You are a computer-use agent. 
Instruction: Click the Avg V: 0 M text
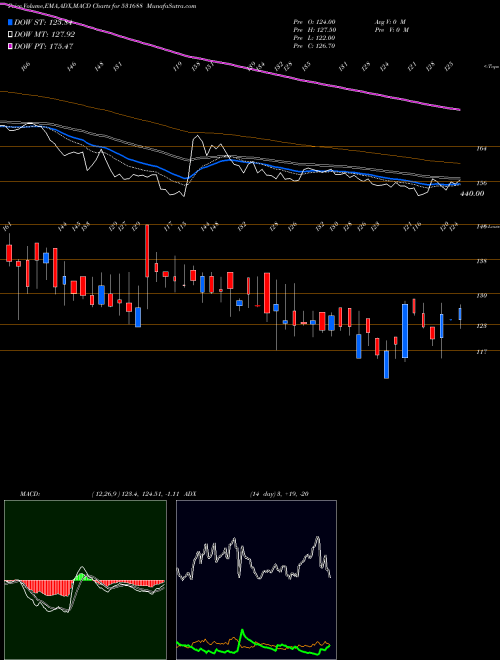point(389,22)
